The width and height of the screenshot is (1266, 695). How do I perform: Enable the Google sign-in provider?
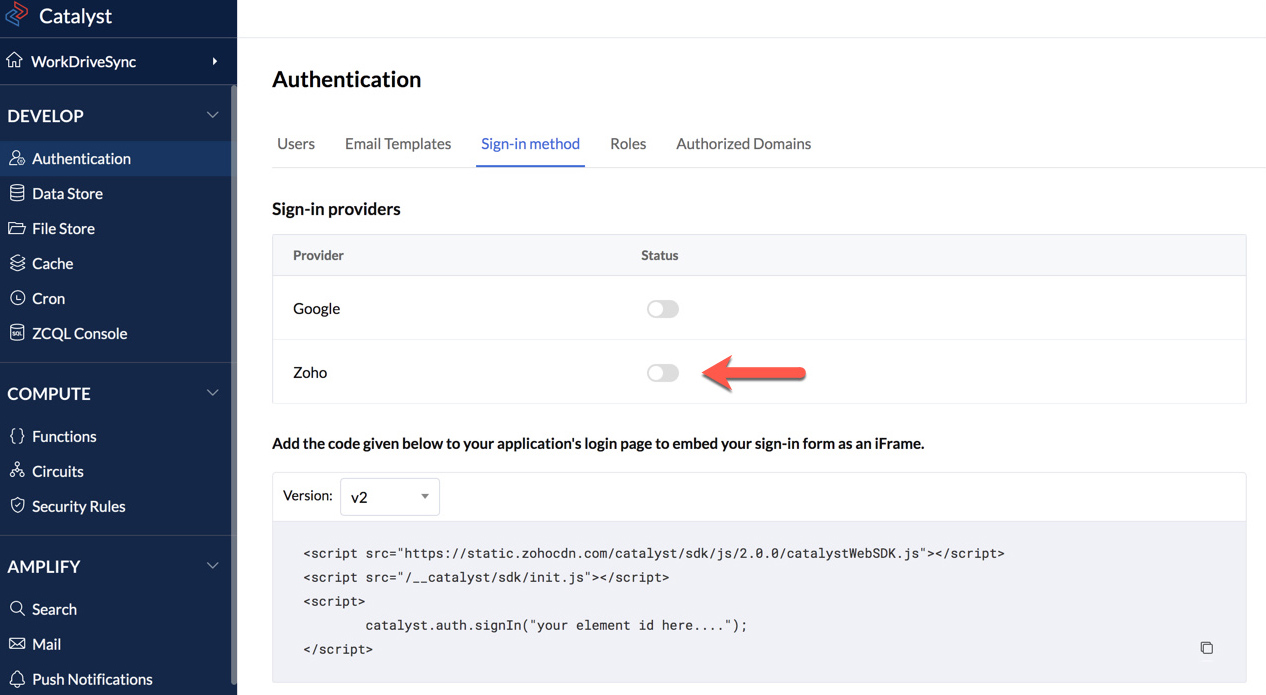point(662,308)
